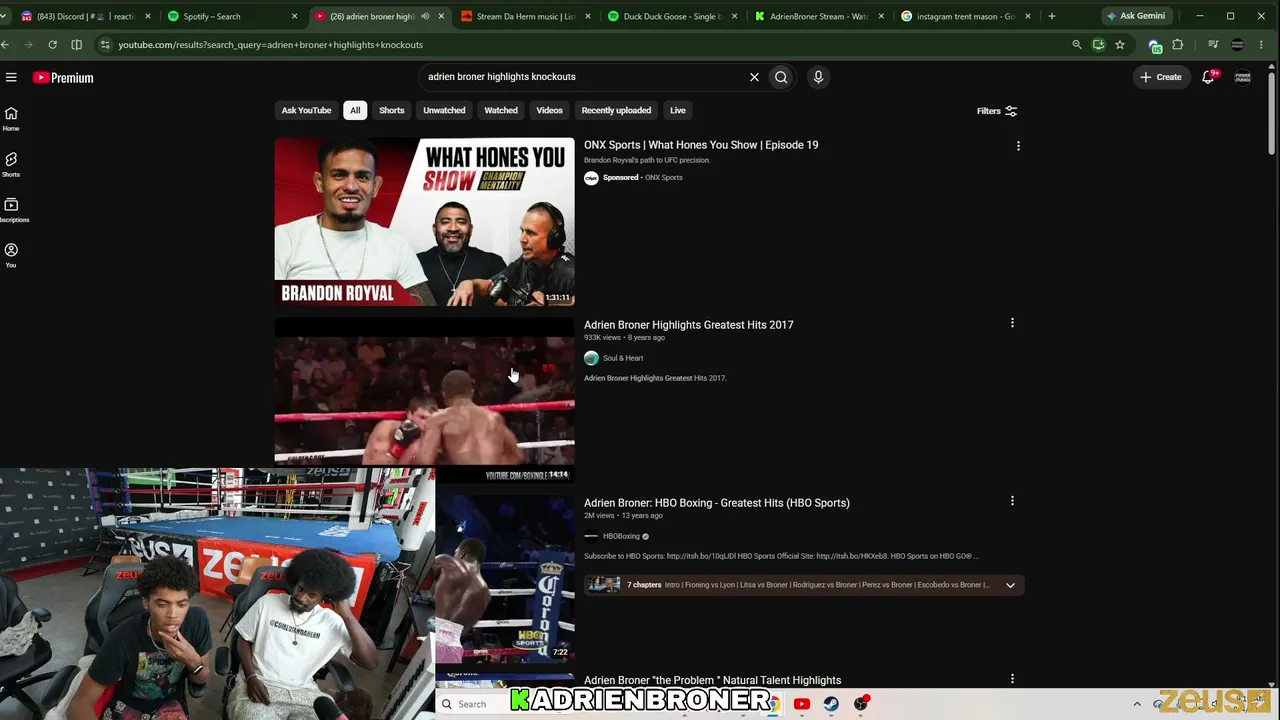Open Home in YouTube sidebar

coord(11,118)
